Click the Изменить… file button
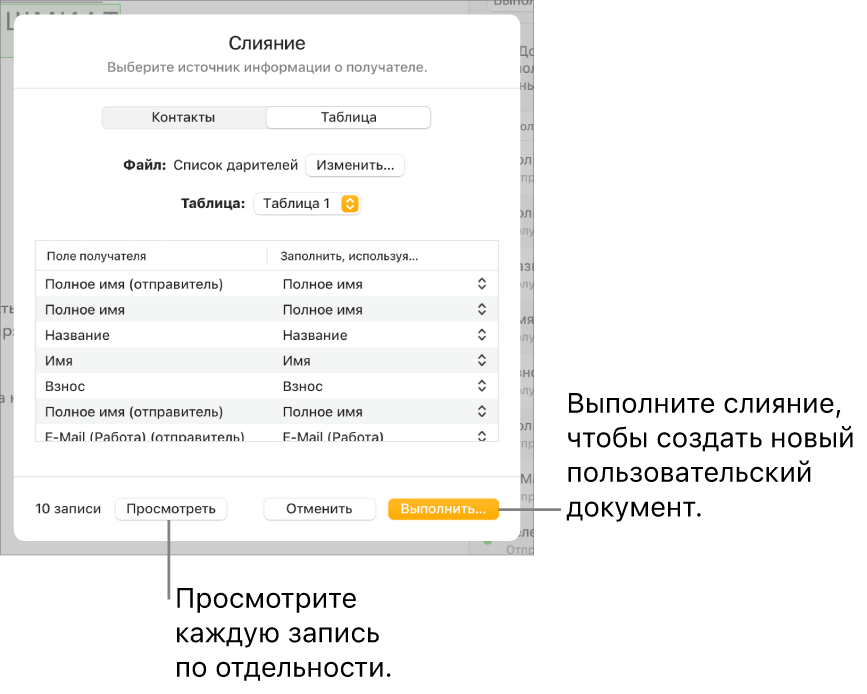Screen dimensions: 867x694 [x=355, y=165]
